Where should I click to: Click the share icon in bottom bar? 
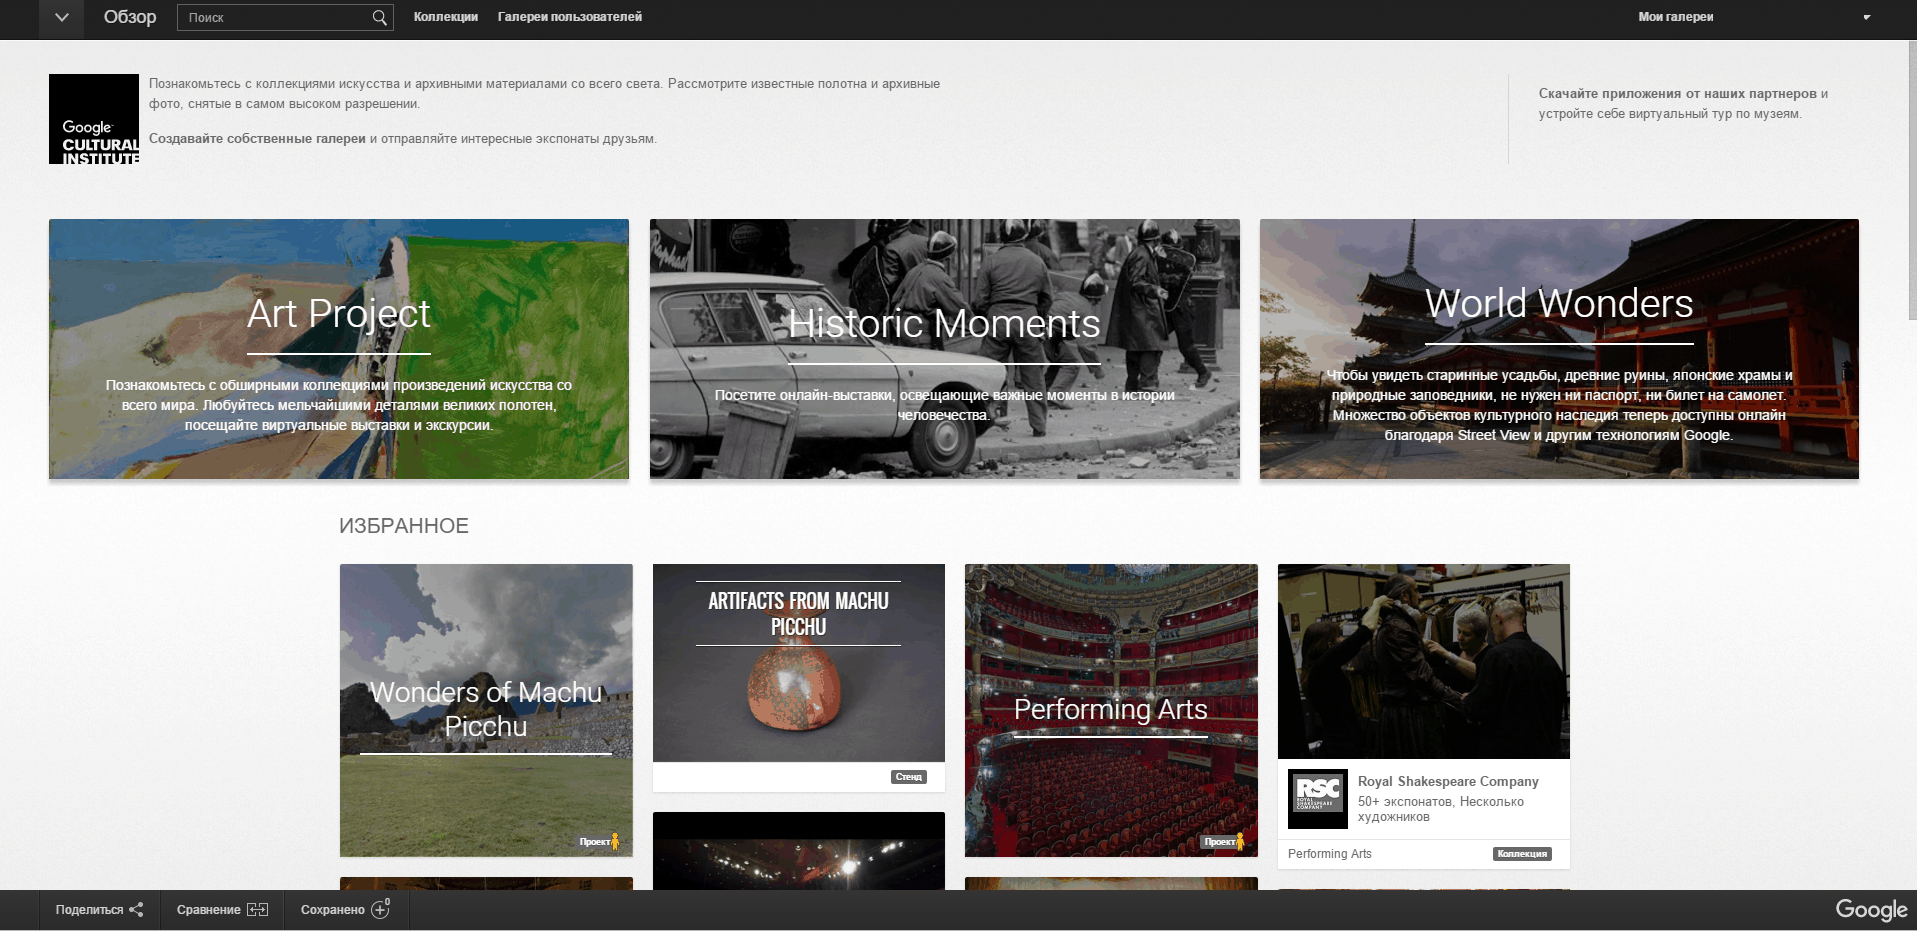click(136, 909)
